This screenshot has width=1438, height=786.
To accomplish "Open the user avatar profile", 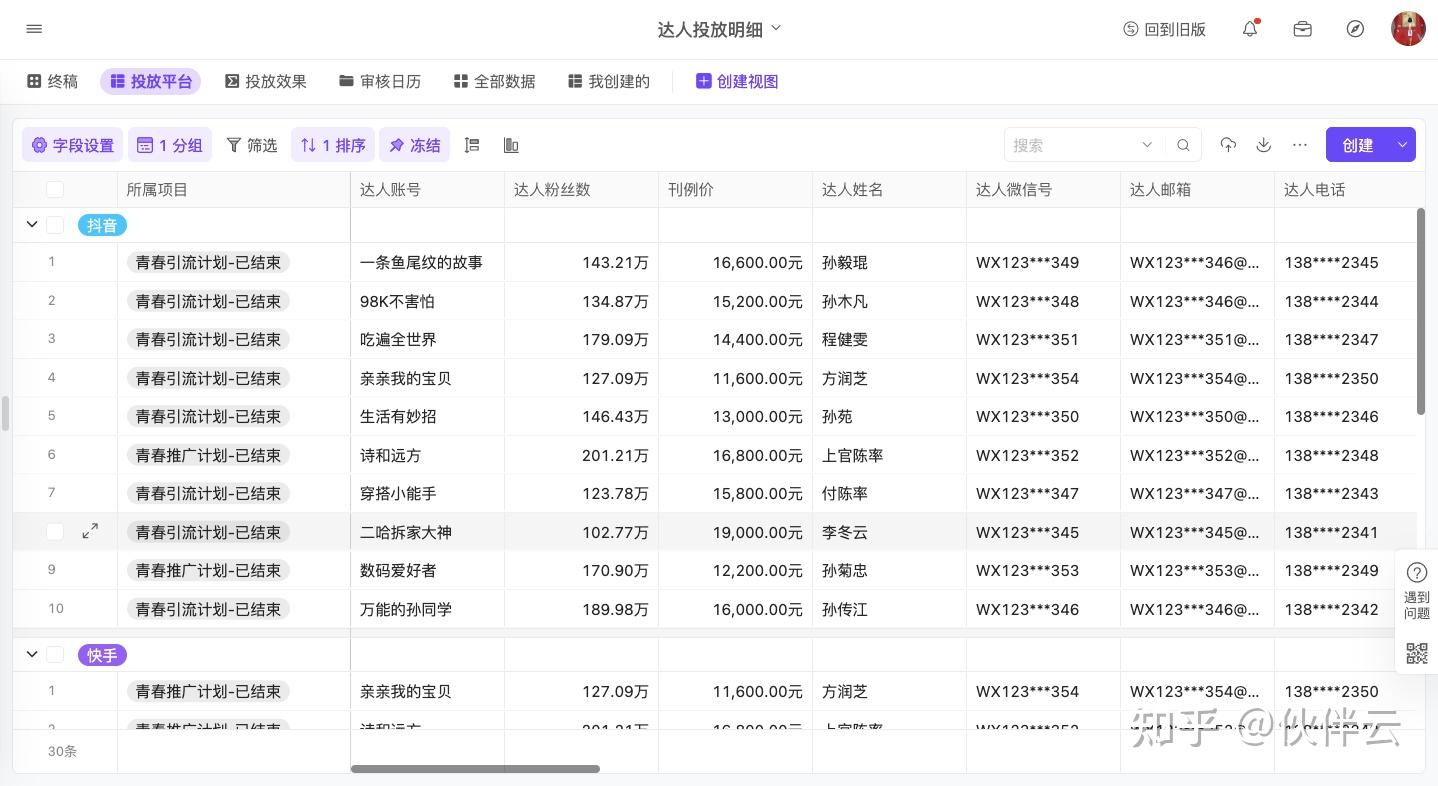I will (1408, 29).
